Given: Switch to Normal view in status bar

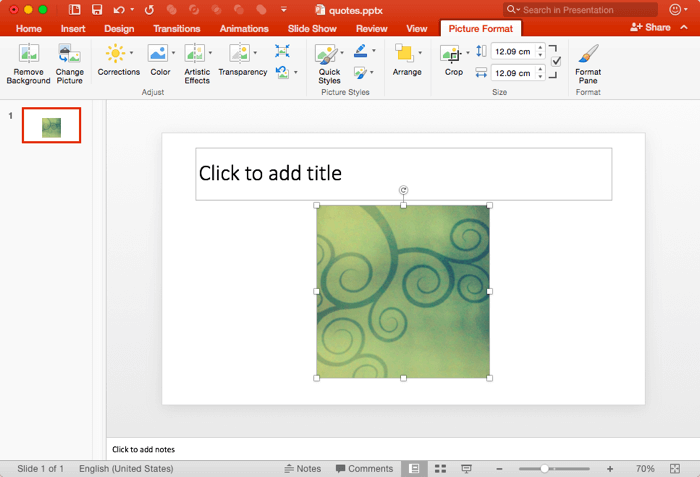Looking at the screenshot, I should [414, 469].
